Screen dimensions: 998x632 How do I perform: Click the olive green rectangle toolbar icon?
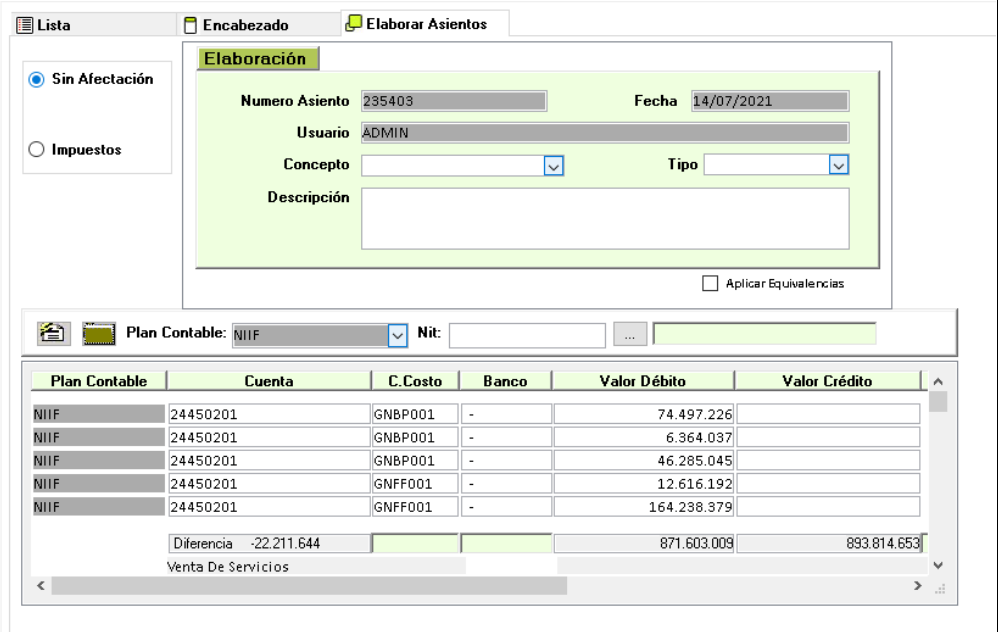96,334
